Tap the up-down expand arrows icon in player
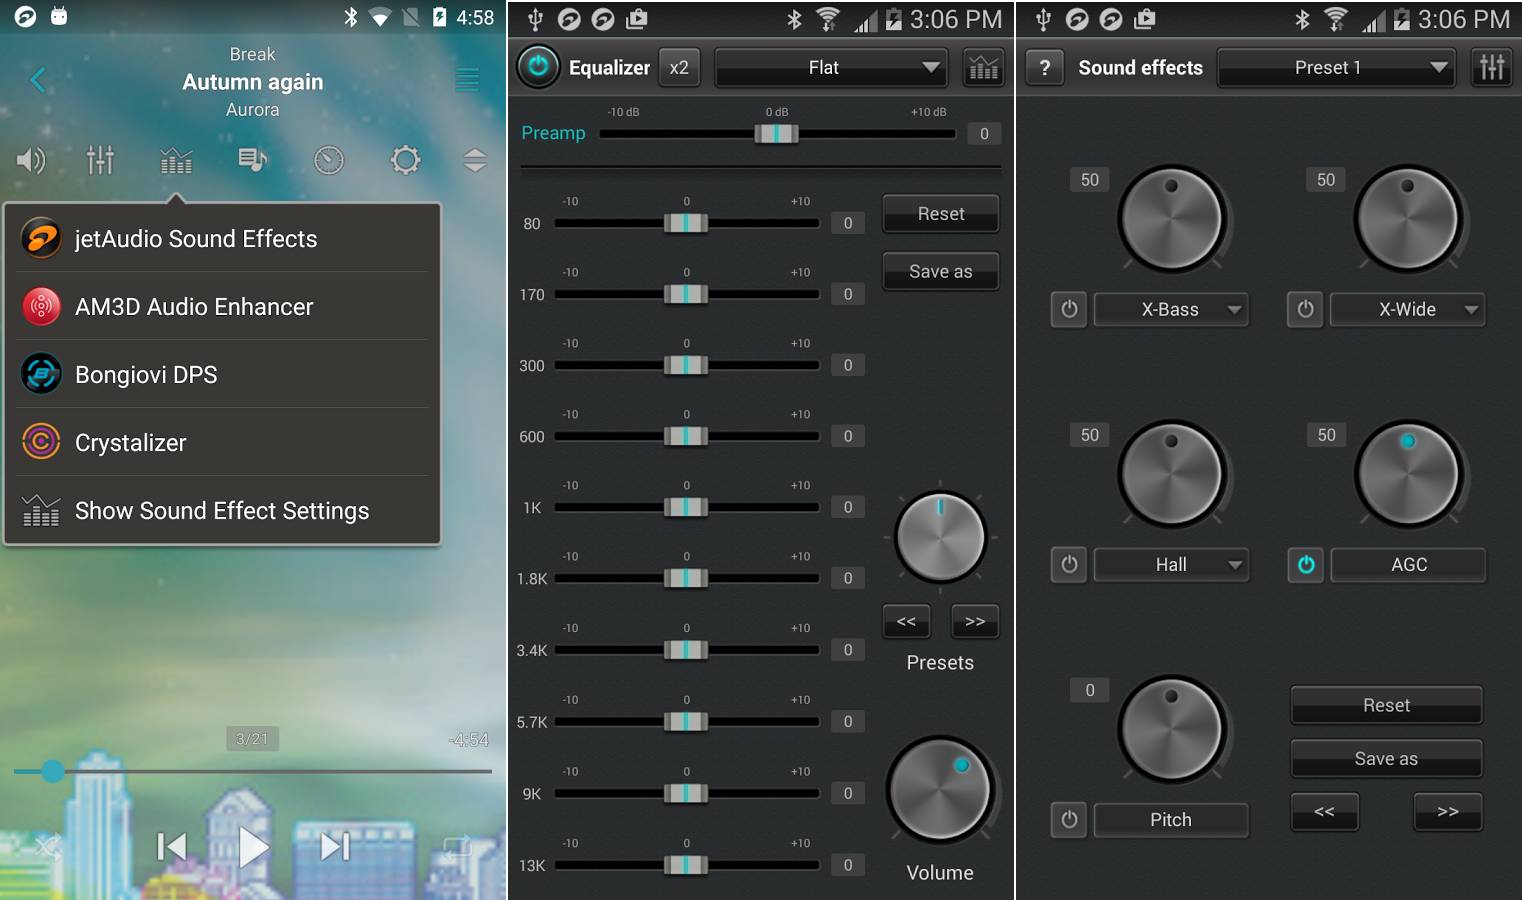This screenshot has height=900, width=1522. point(475,160)
